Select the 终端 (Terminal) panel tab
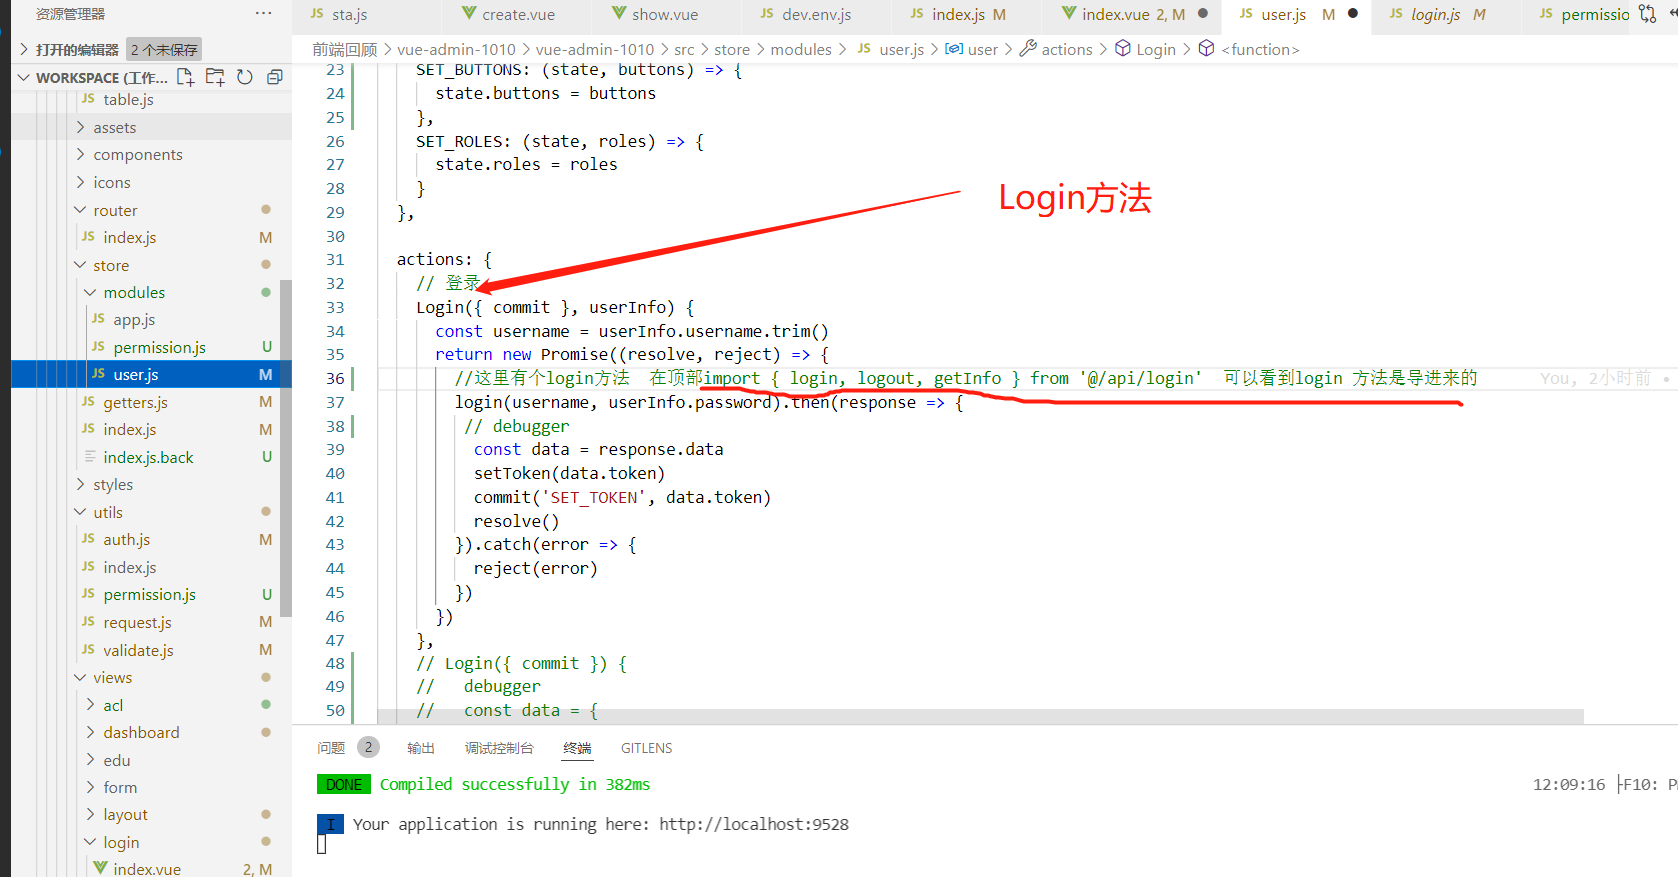This screenshot has width=1678, height=877. coord(577,748)
